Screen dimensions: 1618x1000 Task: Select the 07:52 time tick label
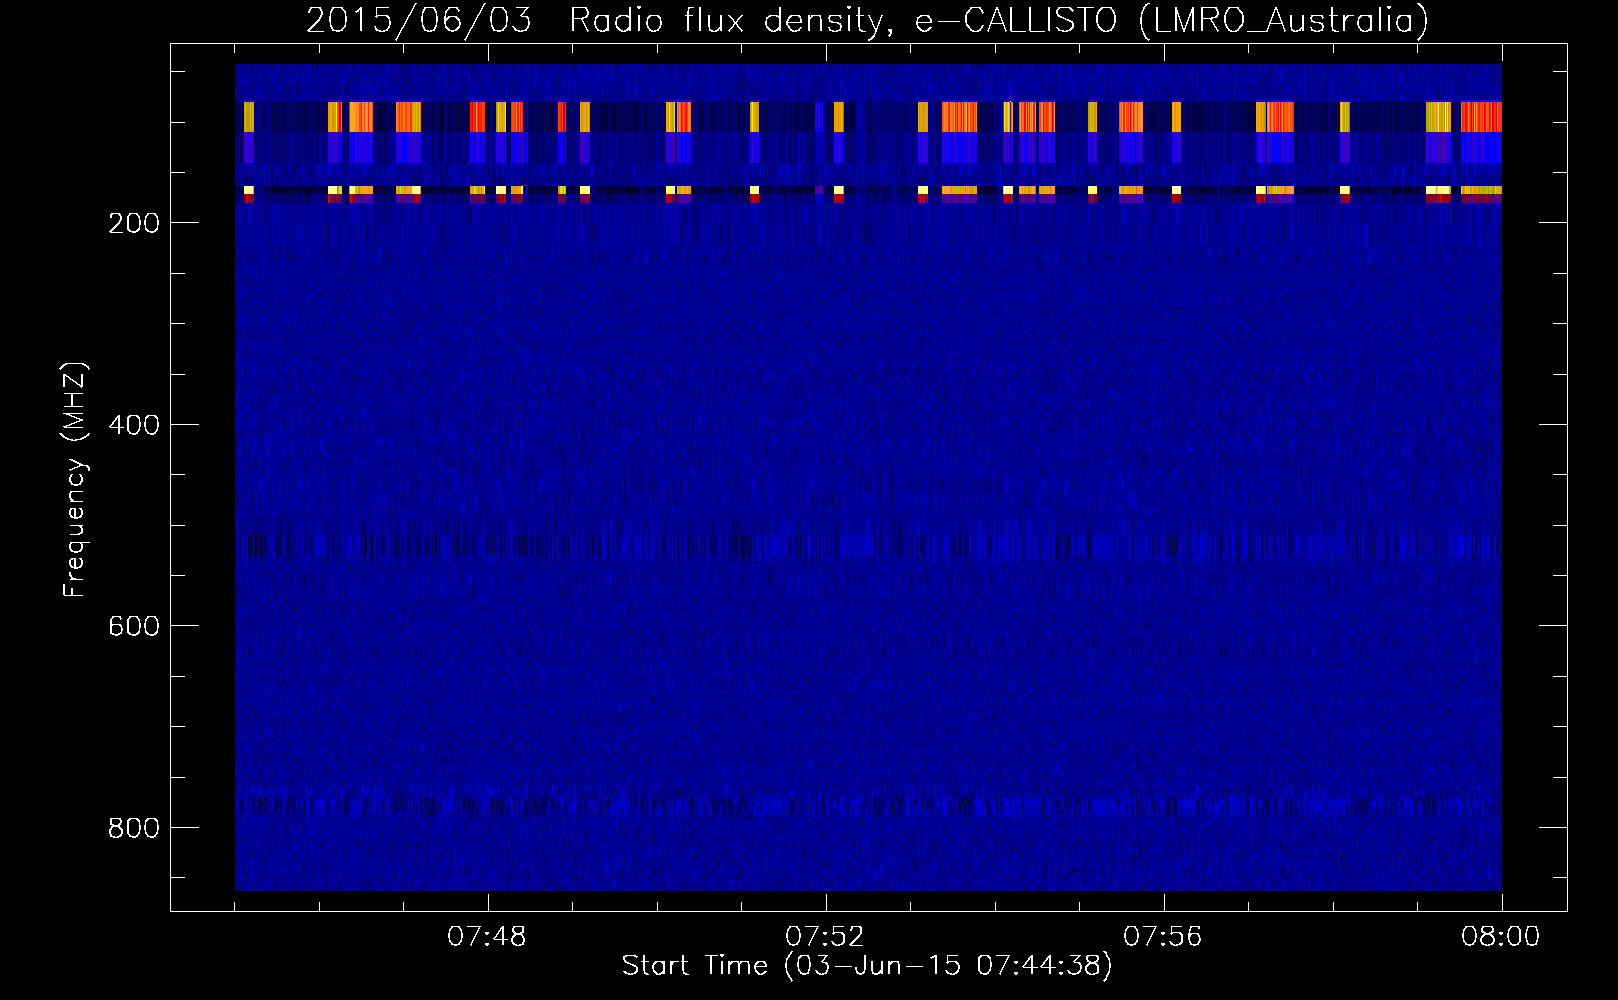coord(825,937)
